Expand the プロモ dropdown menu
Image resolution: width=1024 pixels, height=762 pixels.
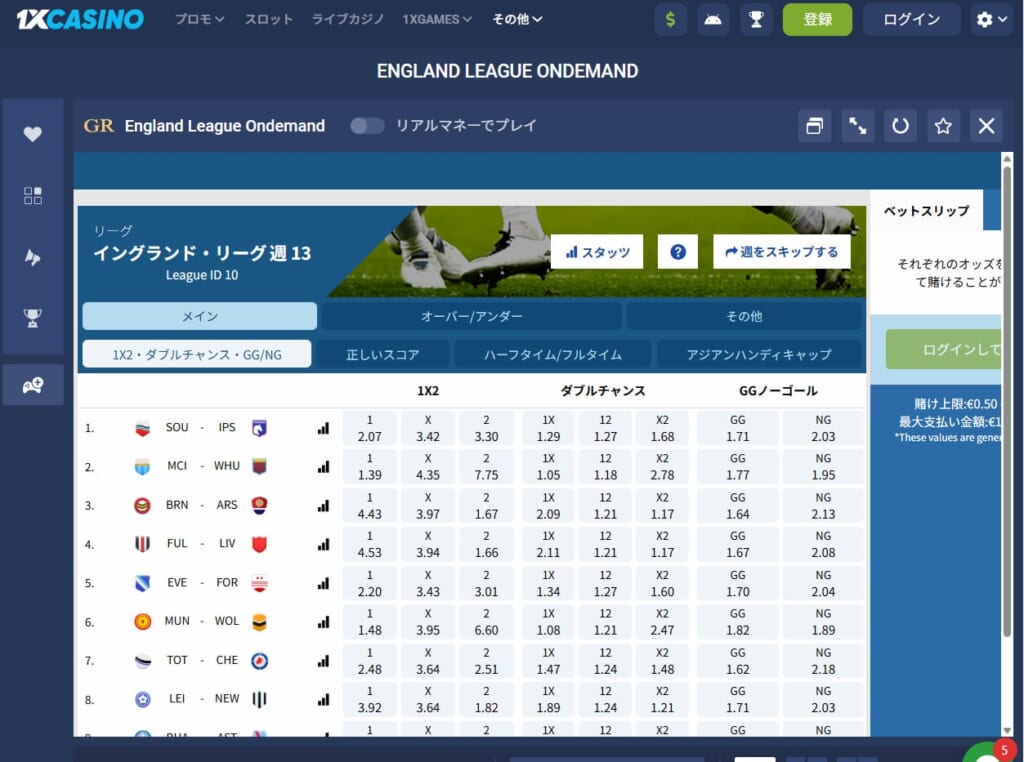[x=199, y=20]
